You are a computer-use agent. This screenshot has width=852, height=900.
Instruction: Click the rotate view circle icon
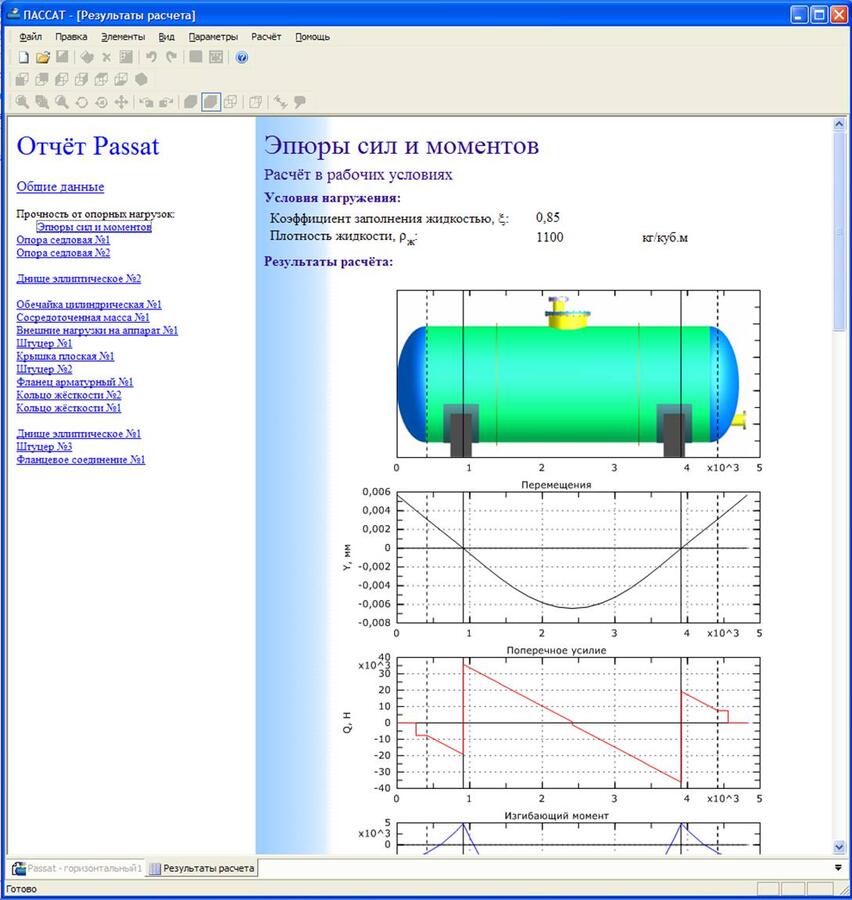tap(82, 102)
